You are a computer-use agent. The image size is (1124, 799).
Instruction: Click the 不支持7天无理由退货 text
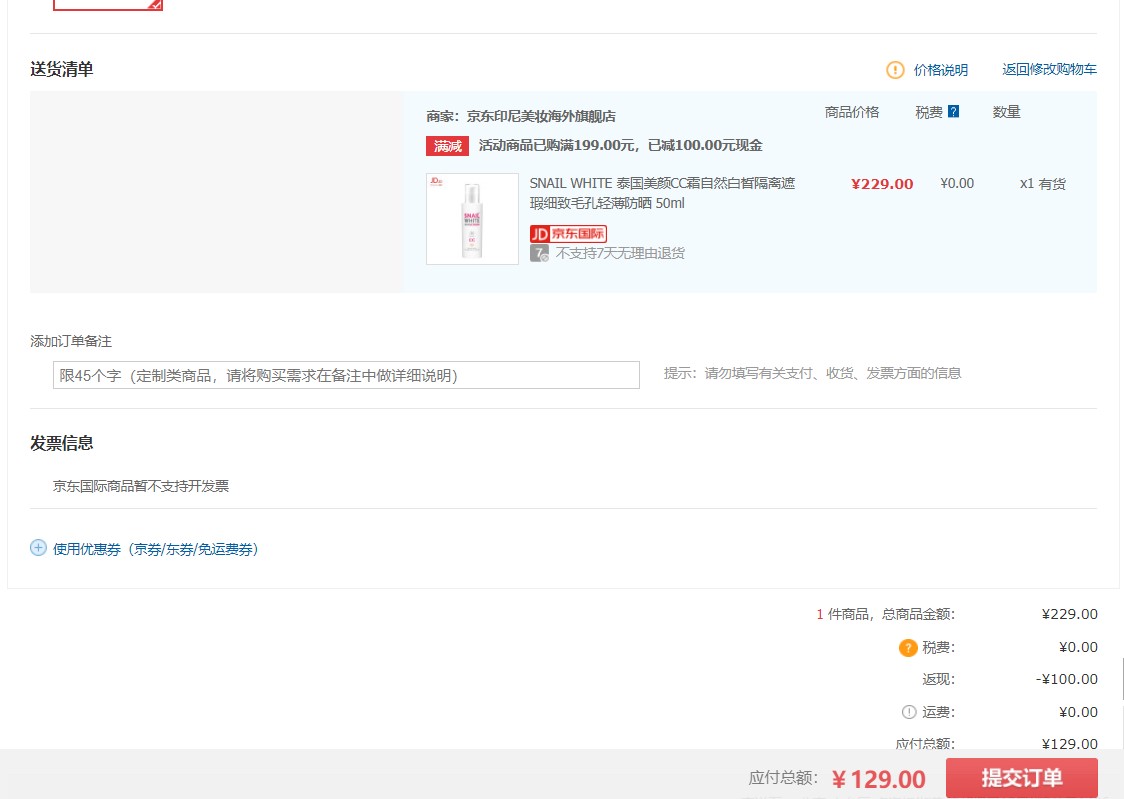pyautogui.click(x=620, y=253)
